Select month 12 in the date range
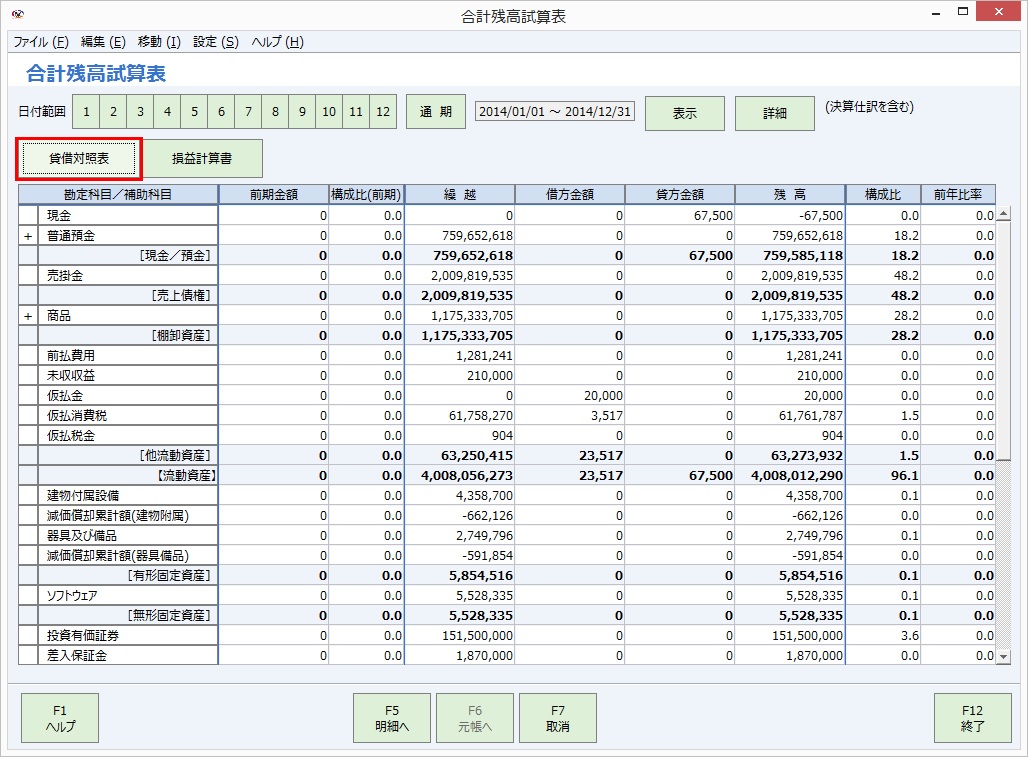Viewport: 1028px width, 757px height. (x=382, y=111)
